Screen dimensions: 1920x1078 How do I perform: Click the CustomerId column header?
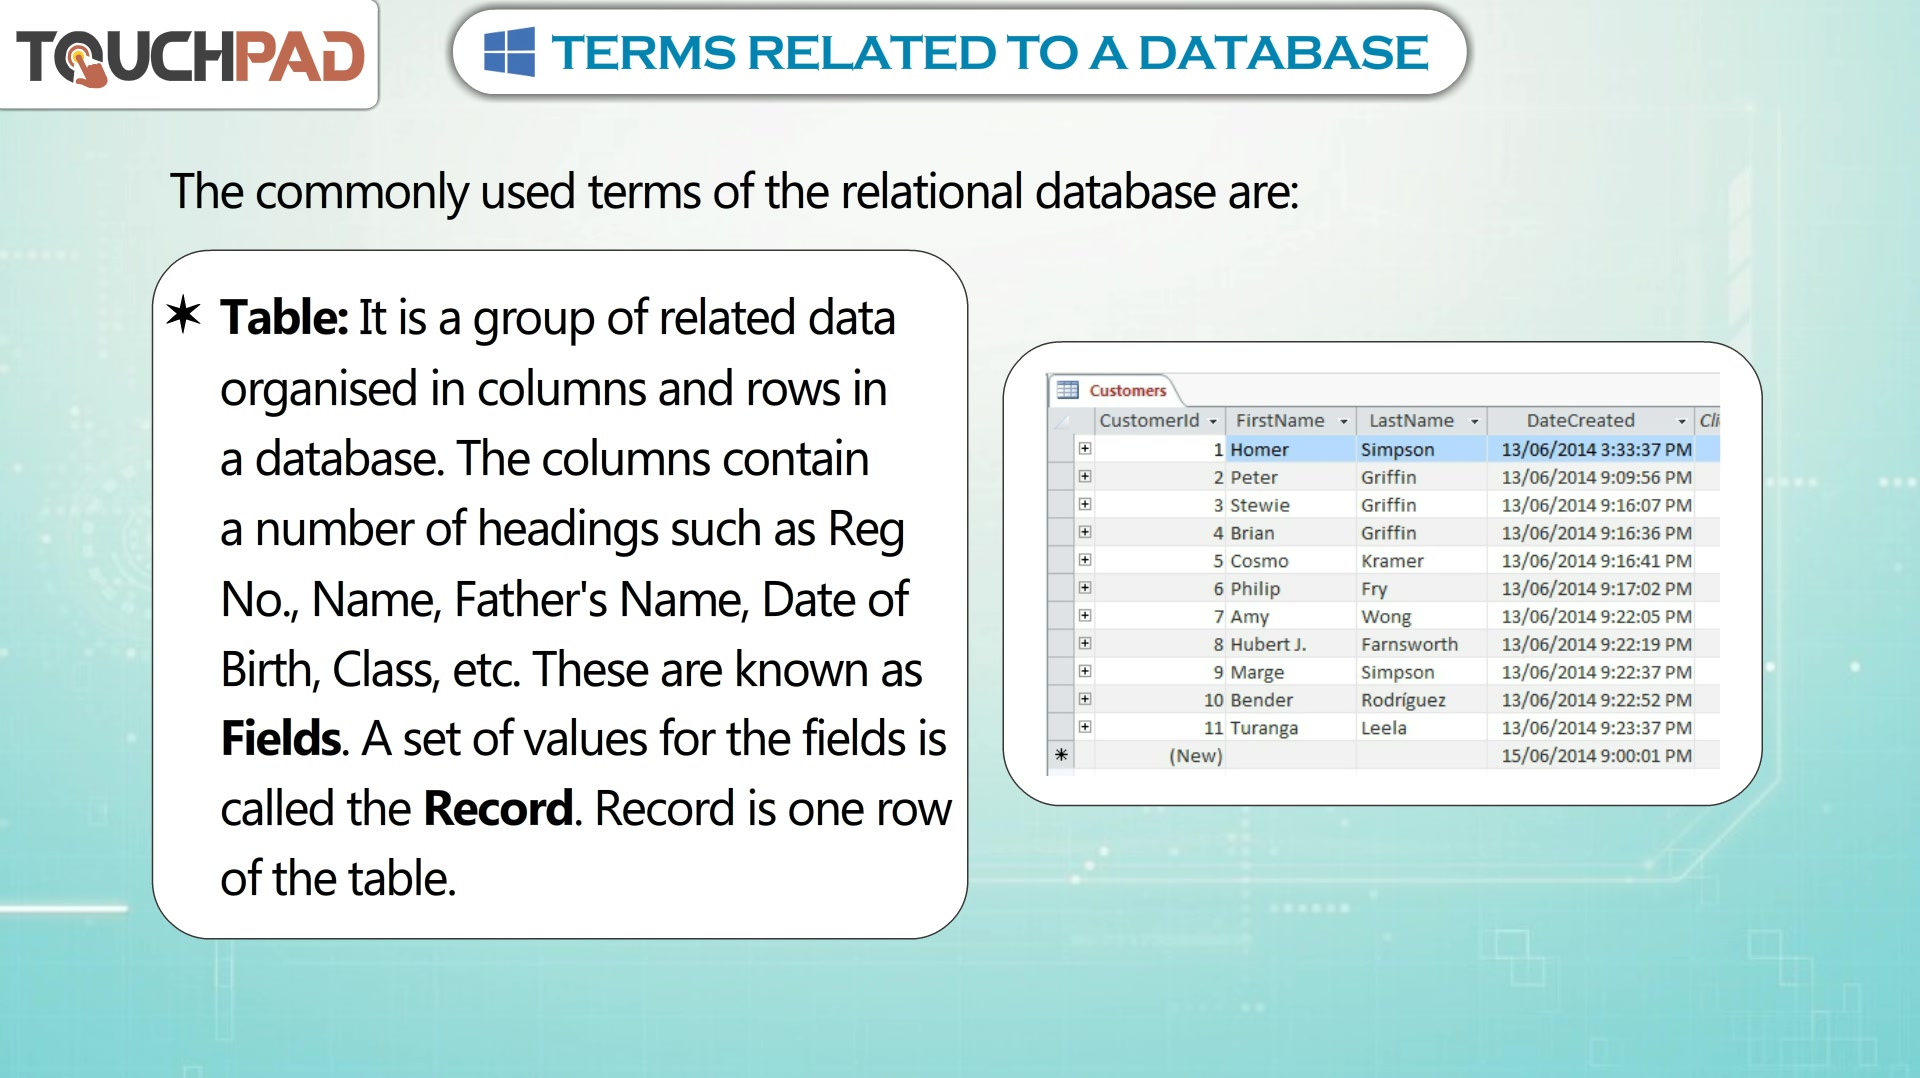click(1159, 421)
